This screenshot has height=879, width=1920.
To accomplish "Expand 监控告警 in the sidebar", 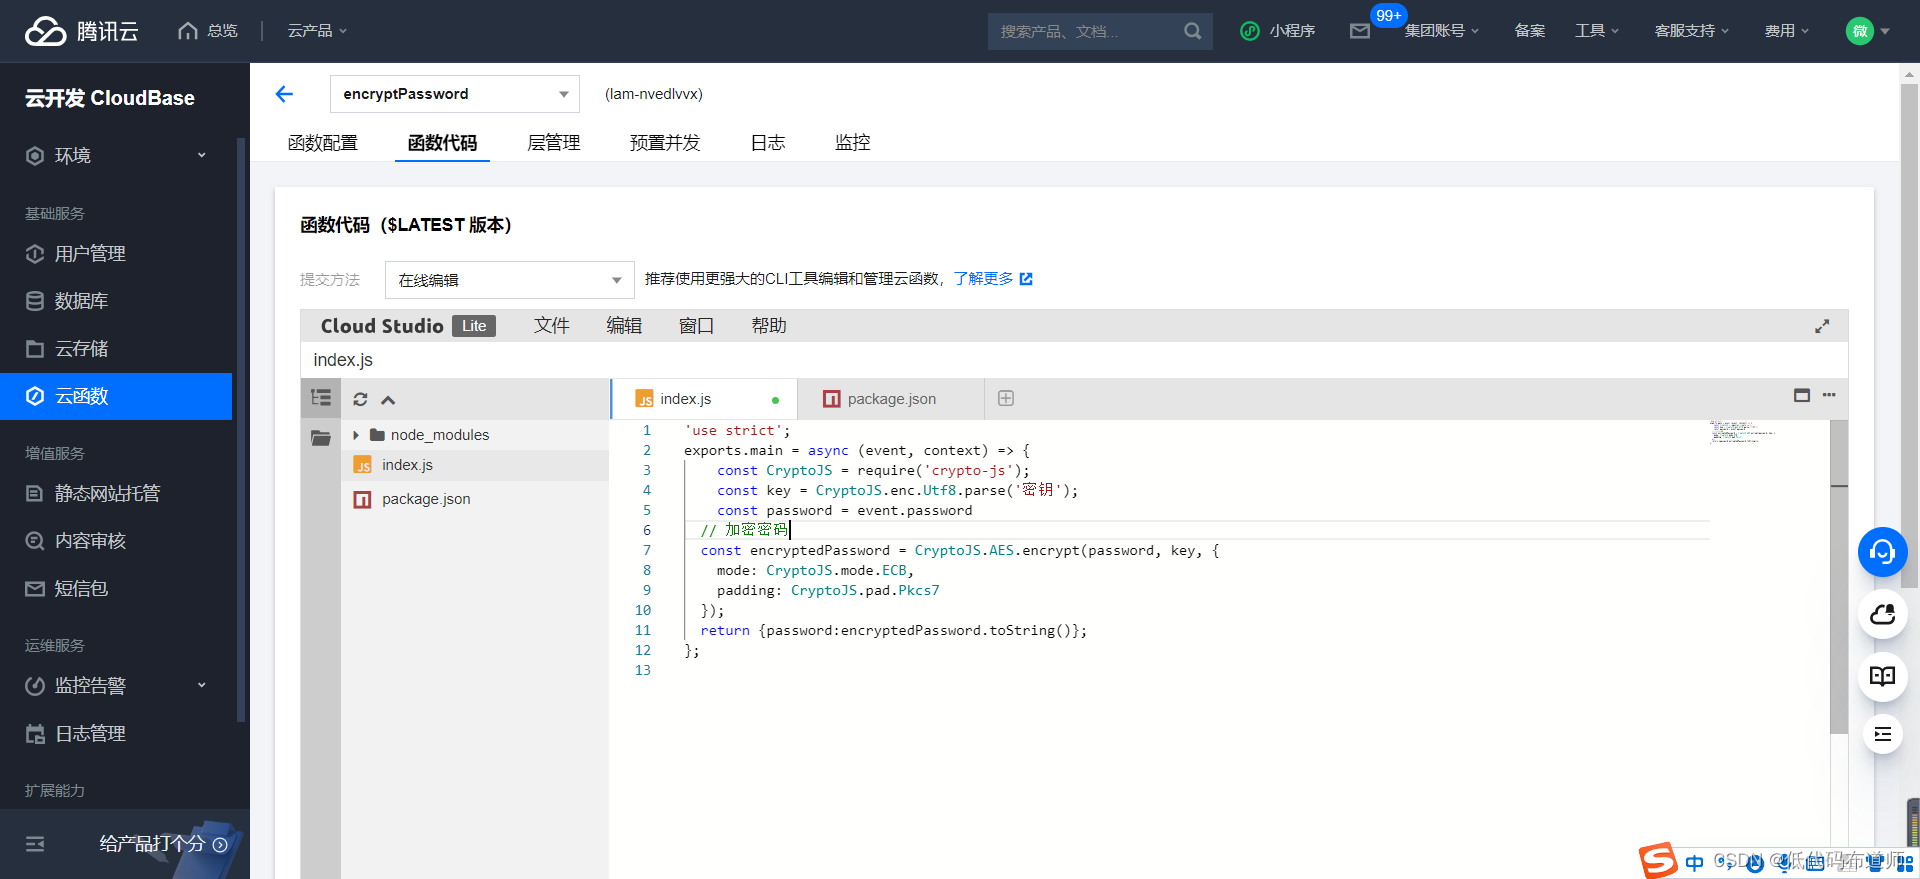I will click(x=116, y=686).
